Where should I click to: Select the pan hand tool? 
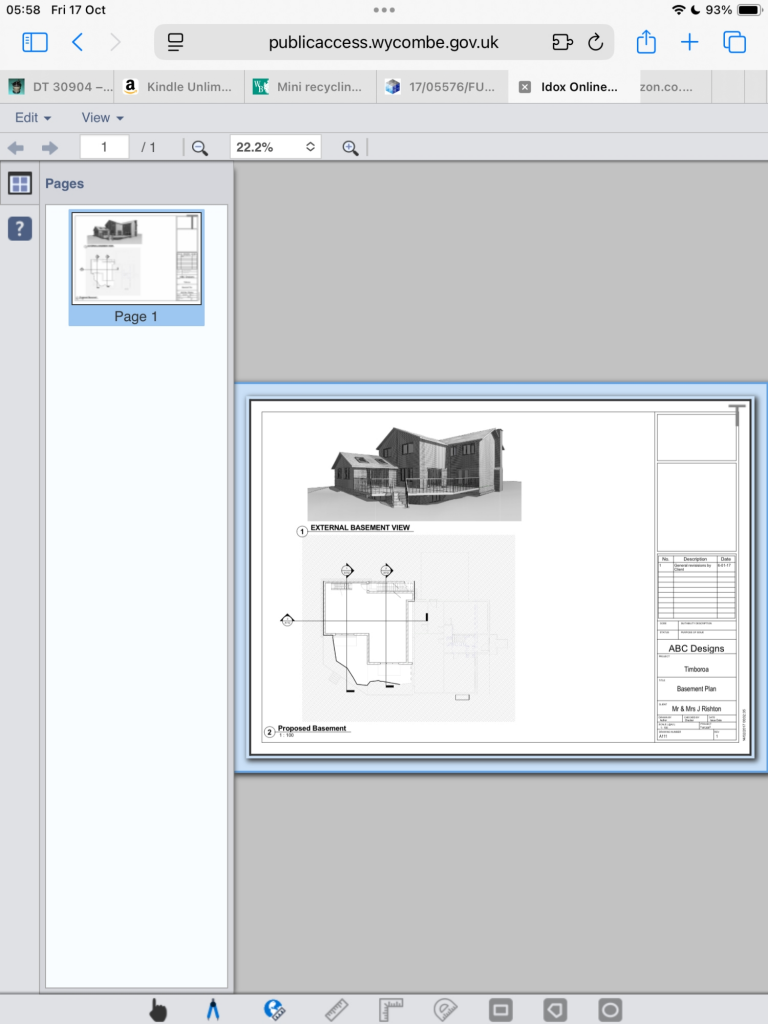tap(158, 1010)
